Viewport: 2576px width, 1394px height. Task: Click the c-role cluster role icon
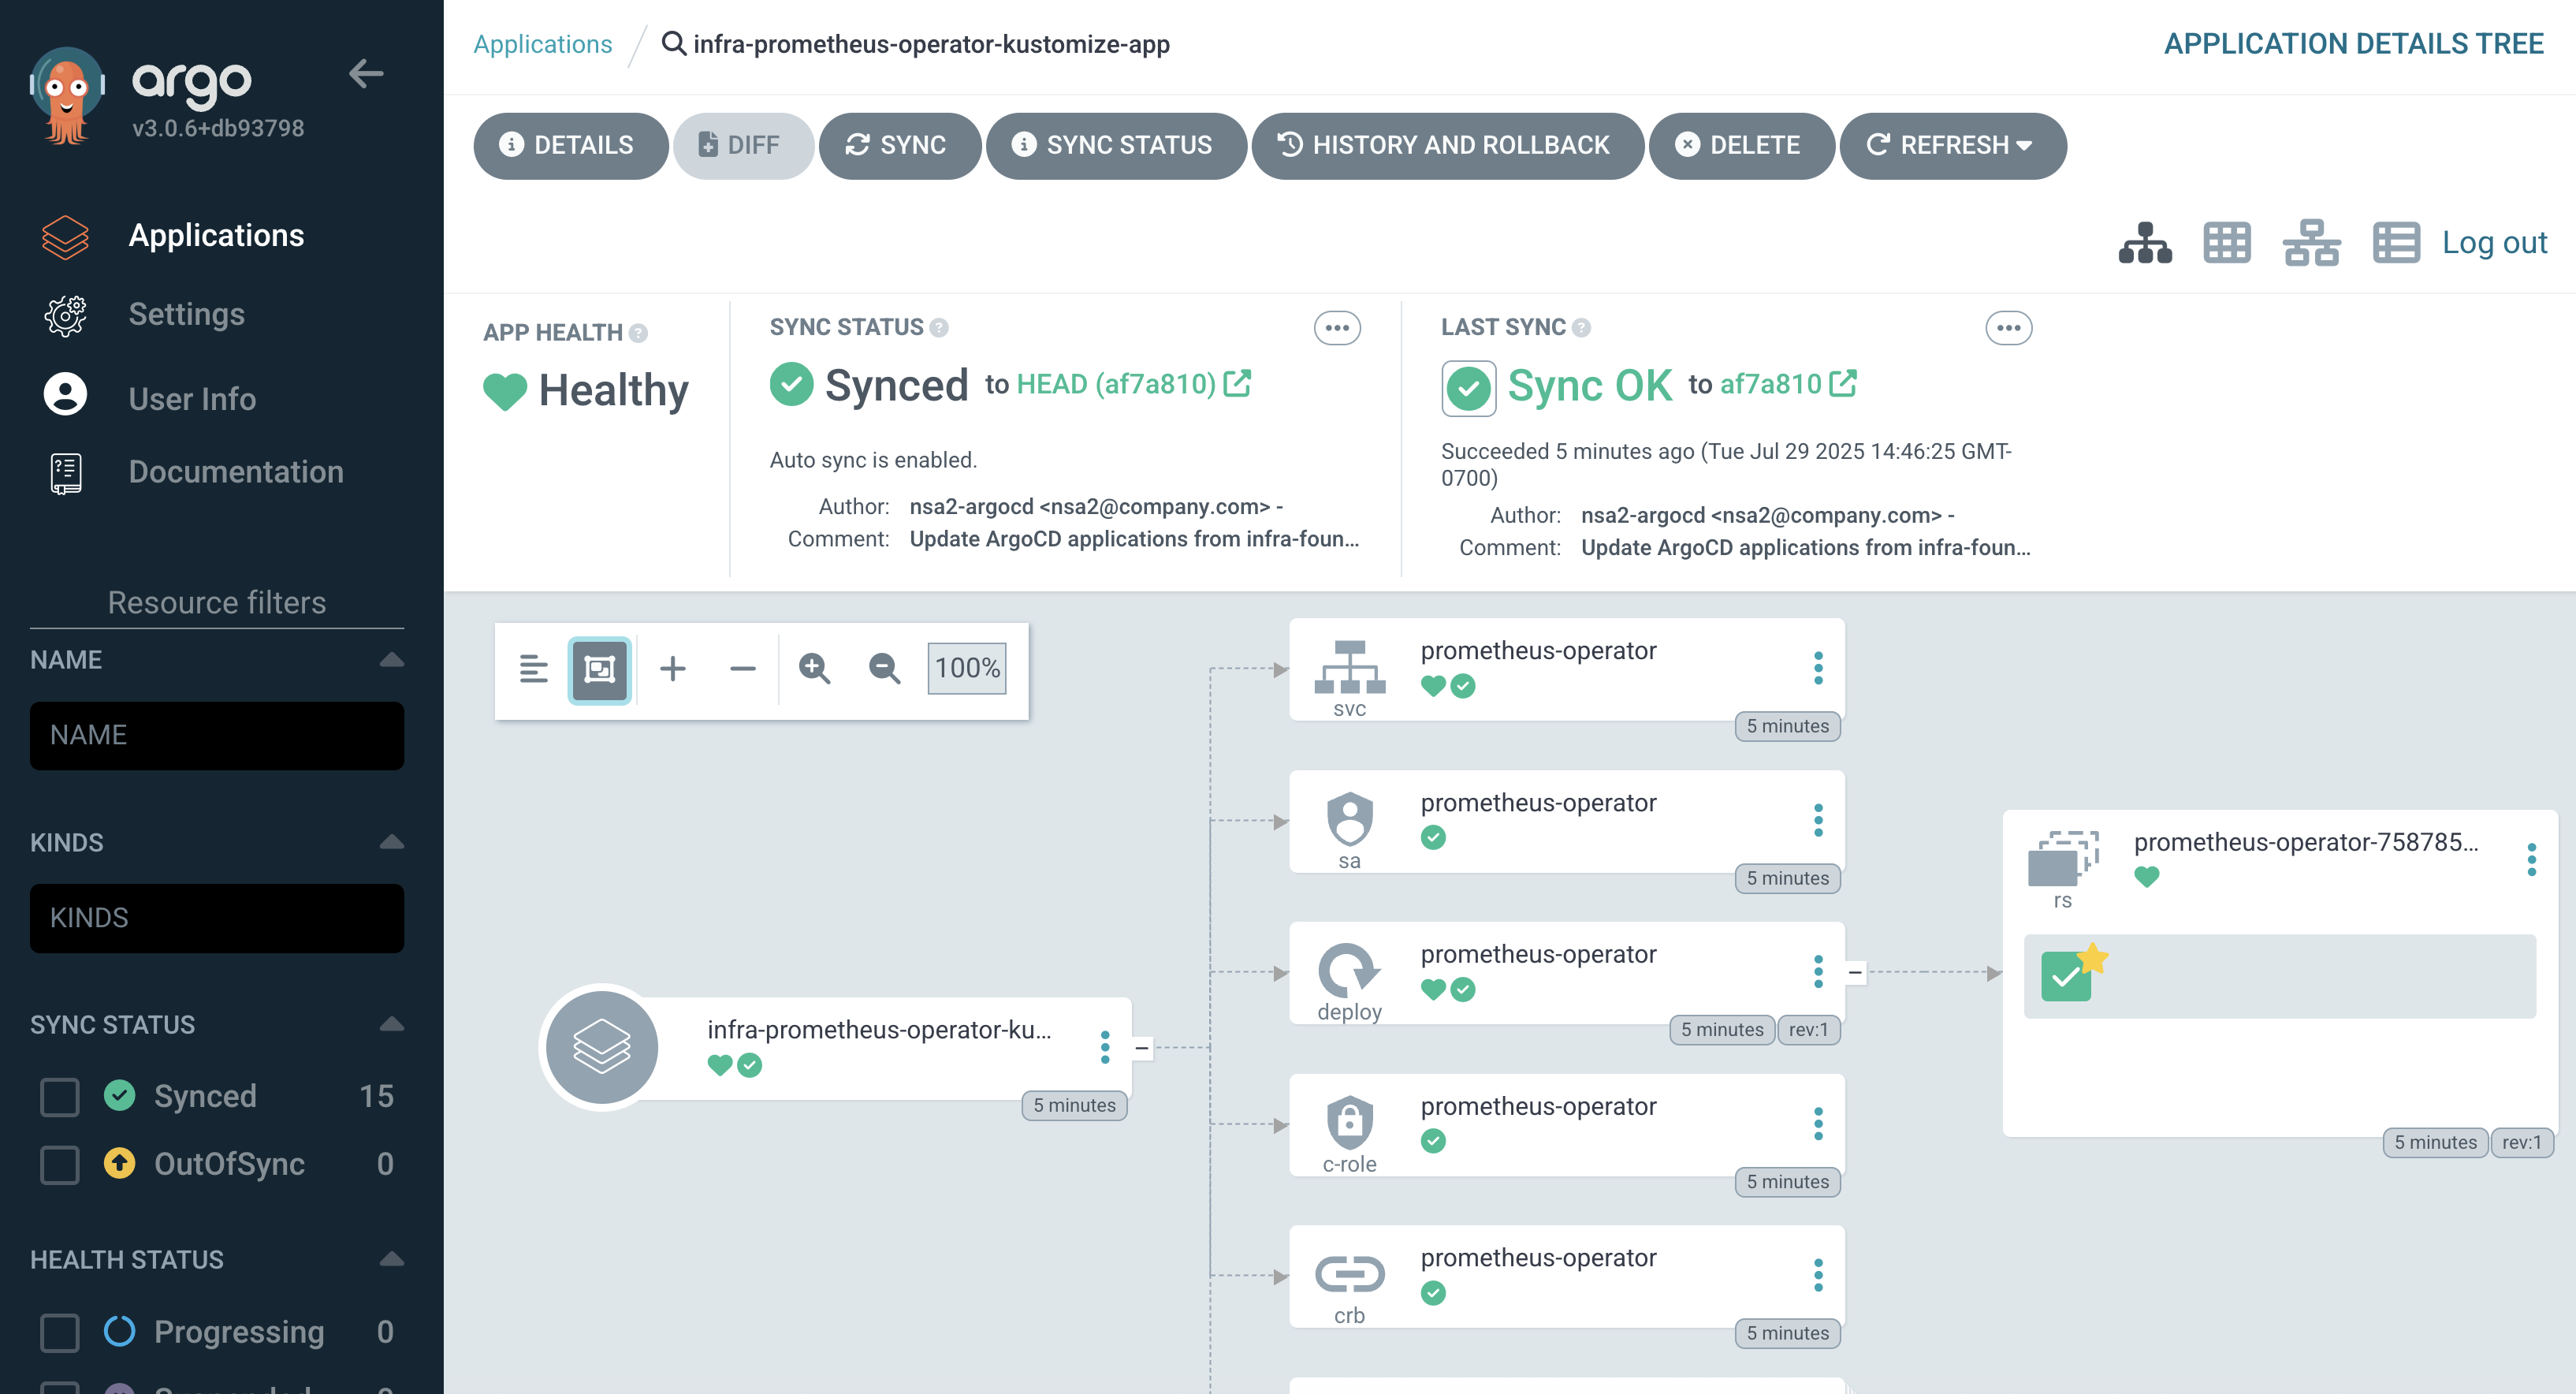click(1349, 1122)
